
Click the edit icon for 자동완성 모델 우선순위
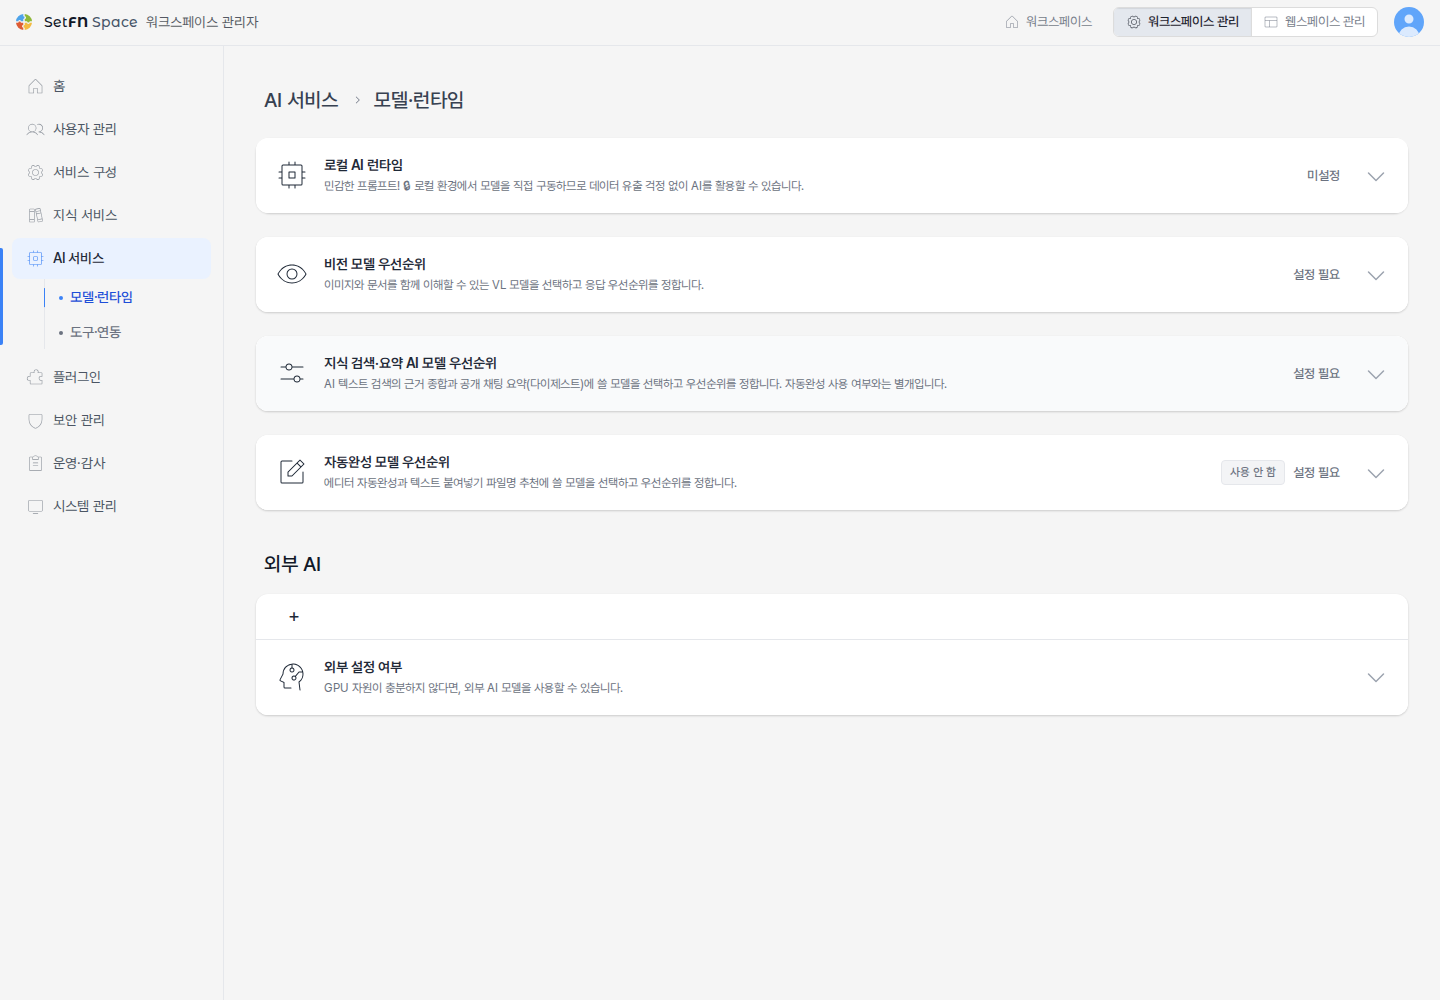[292, 472]
